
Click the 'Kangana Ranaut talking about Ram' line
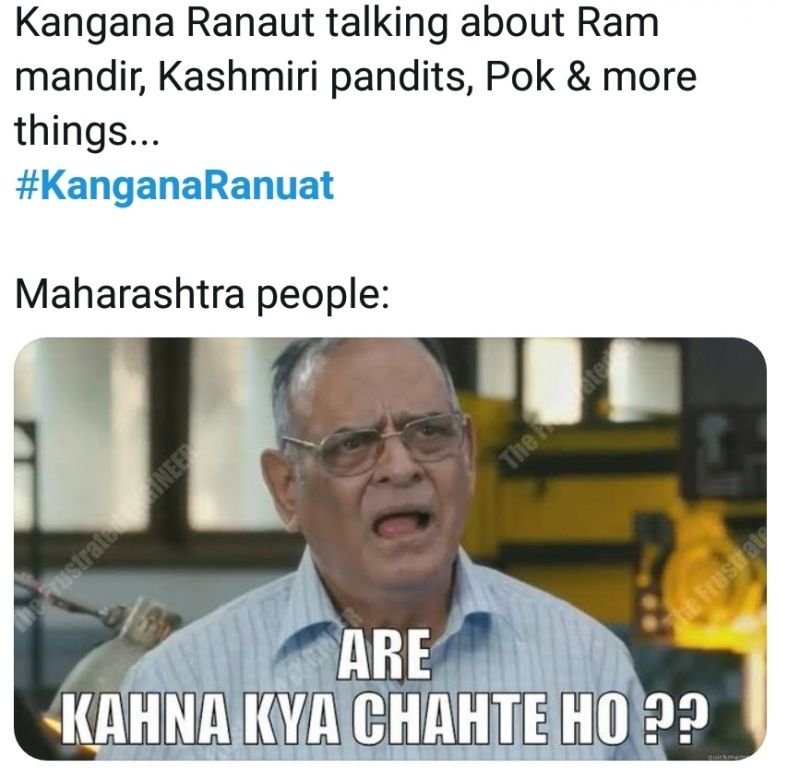click(x=337, y=23)
